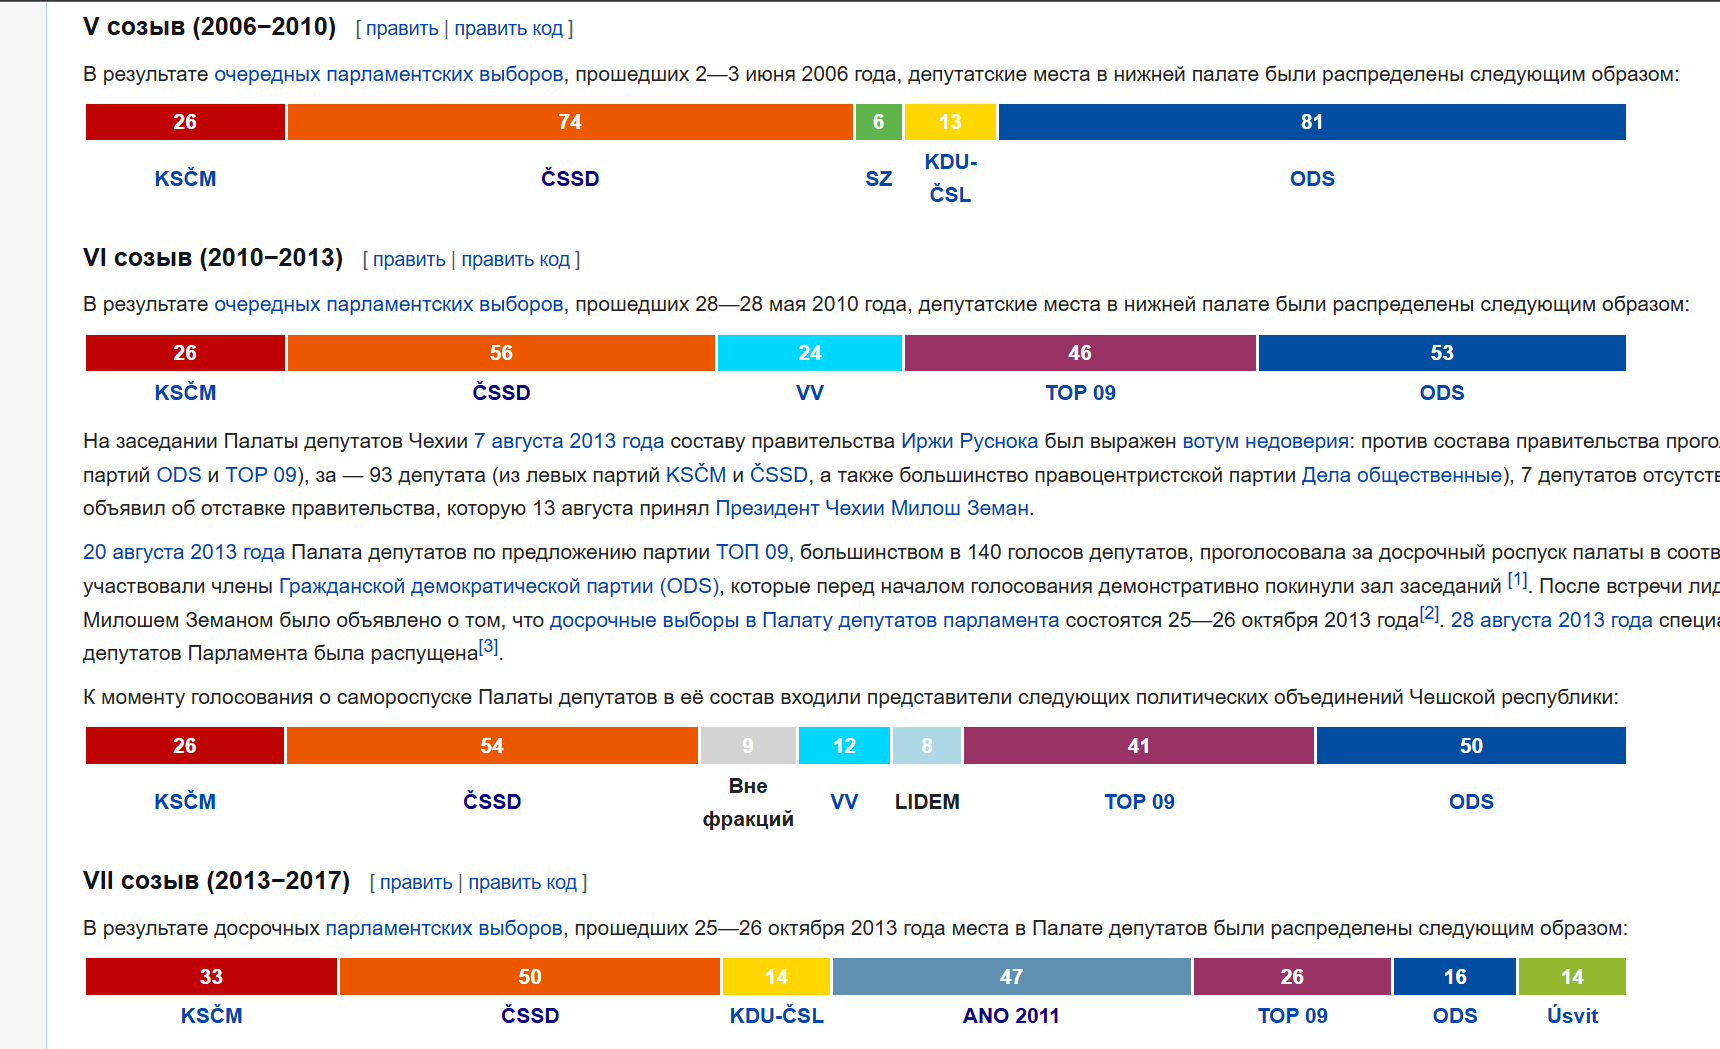Follow 'очередных парламентских выборов' link for 2010
Image resolution: width=1720 pixels, height=1049 pixels.
pyautogui.click(x=389, y=304)
